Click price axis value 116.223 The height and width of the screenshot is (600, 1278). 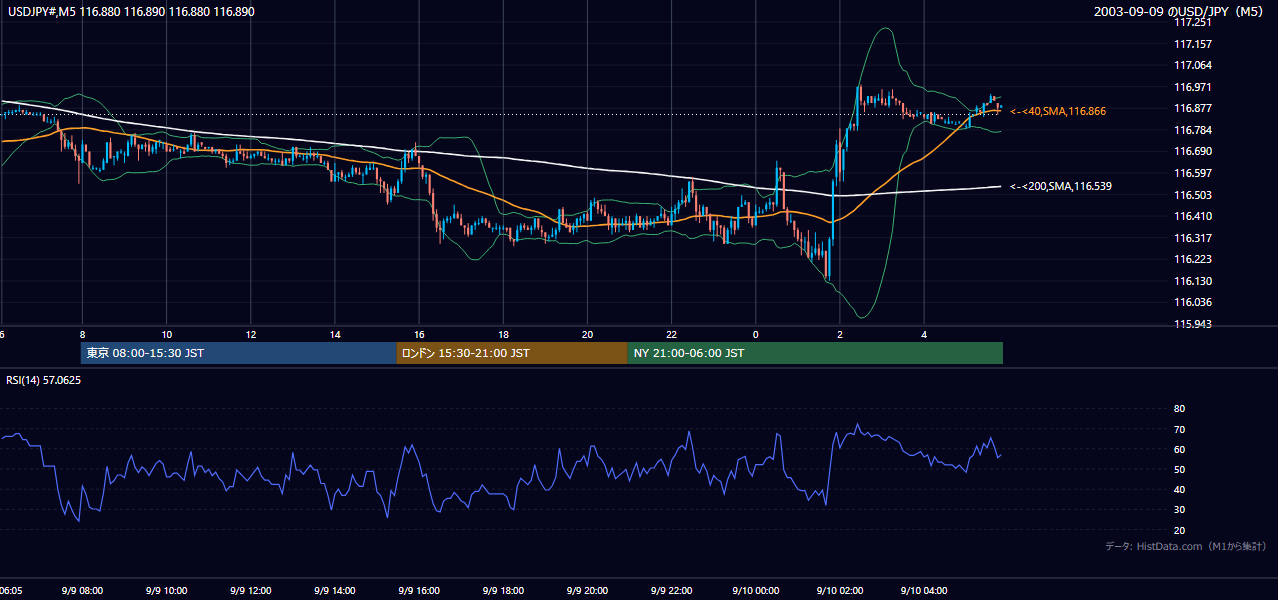[1192, 259]
